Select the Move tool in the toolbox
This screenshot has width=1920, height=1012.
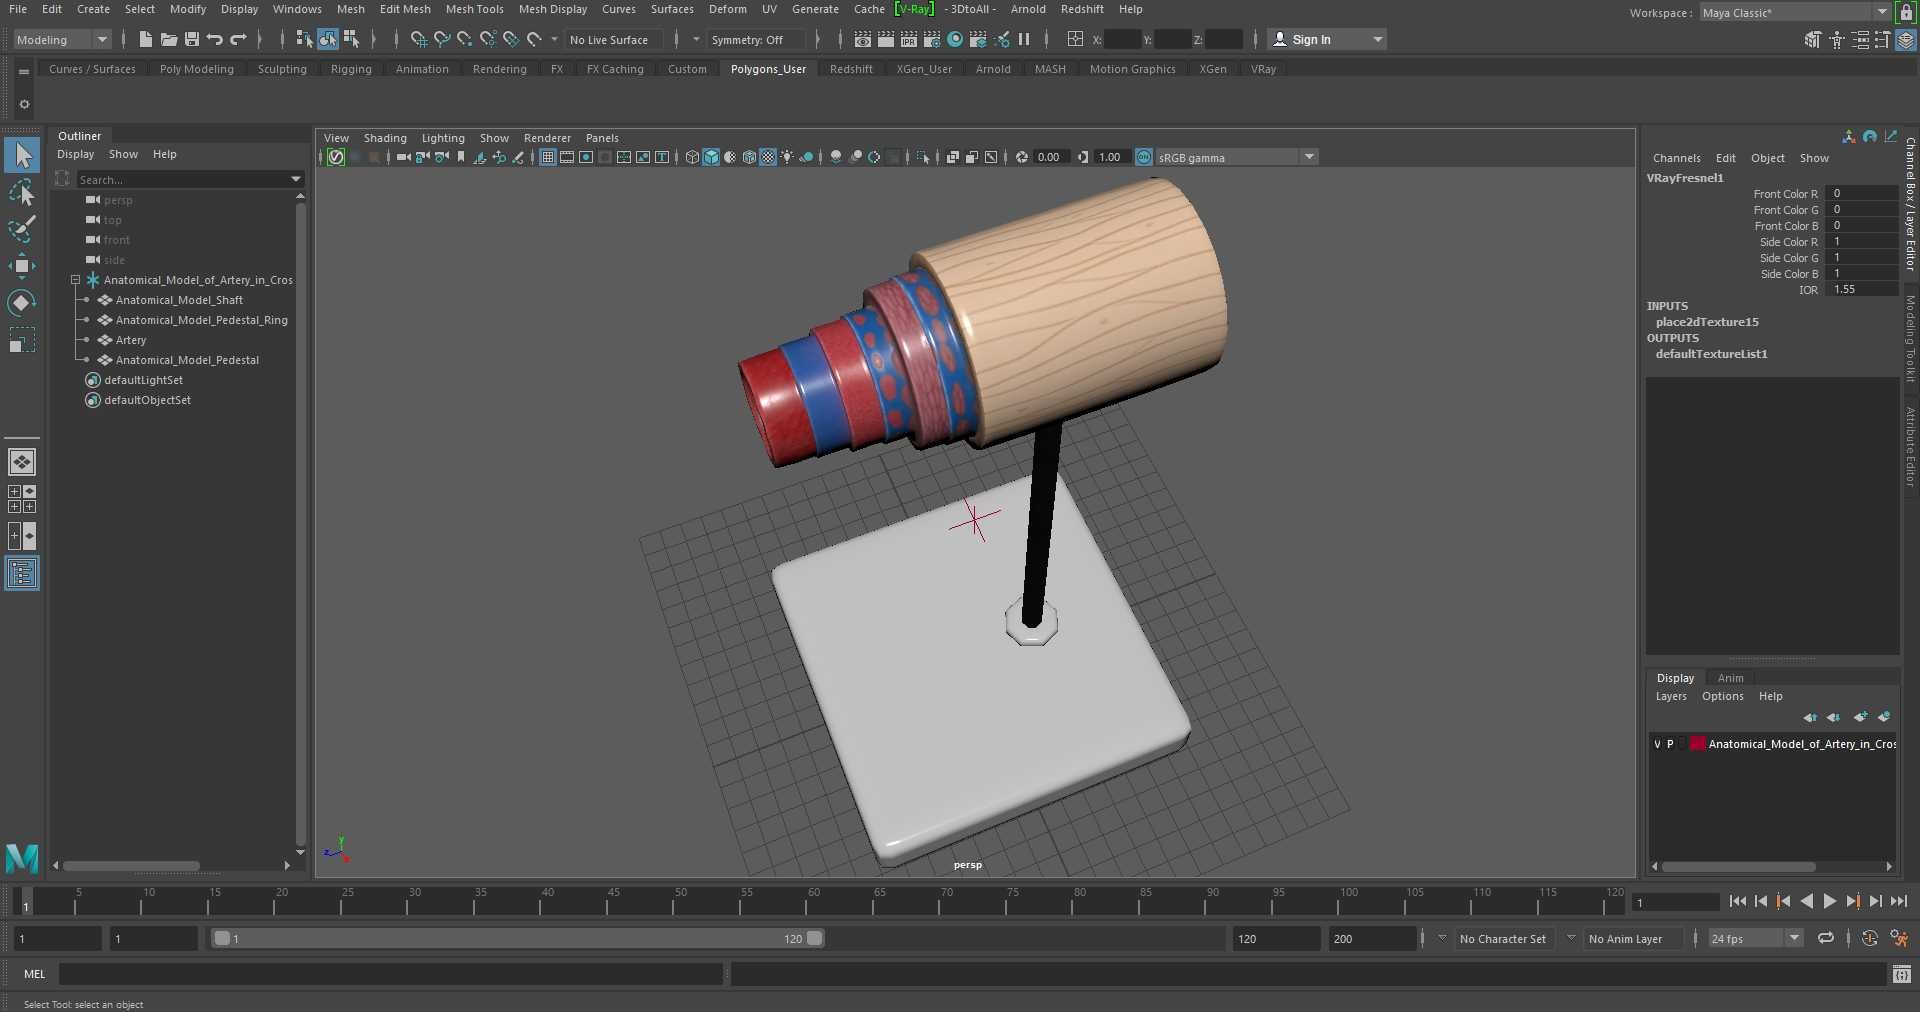22,265
